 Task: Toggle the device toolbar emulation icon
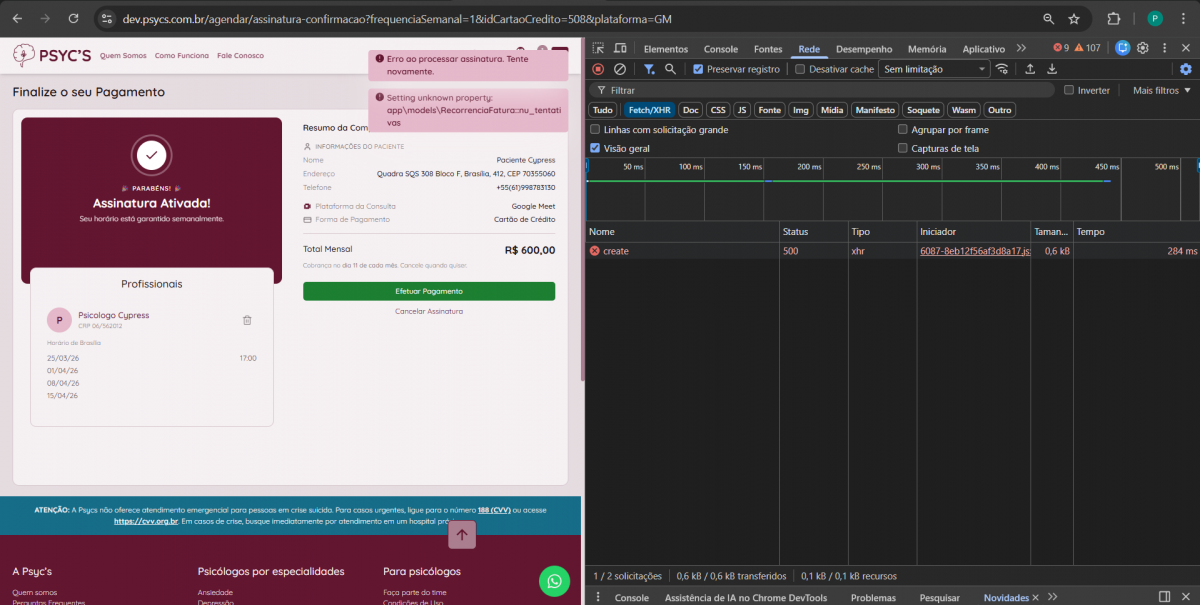click(x=620, y=48)
